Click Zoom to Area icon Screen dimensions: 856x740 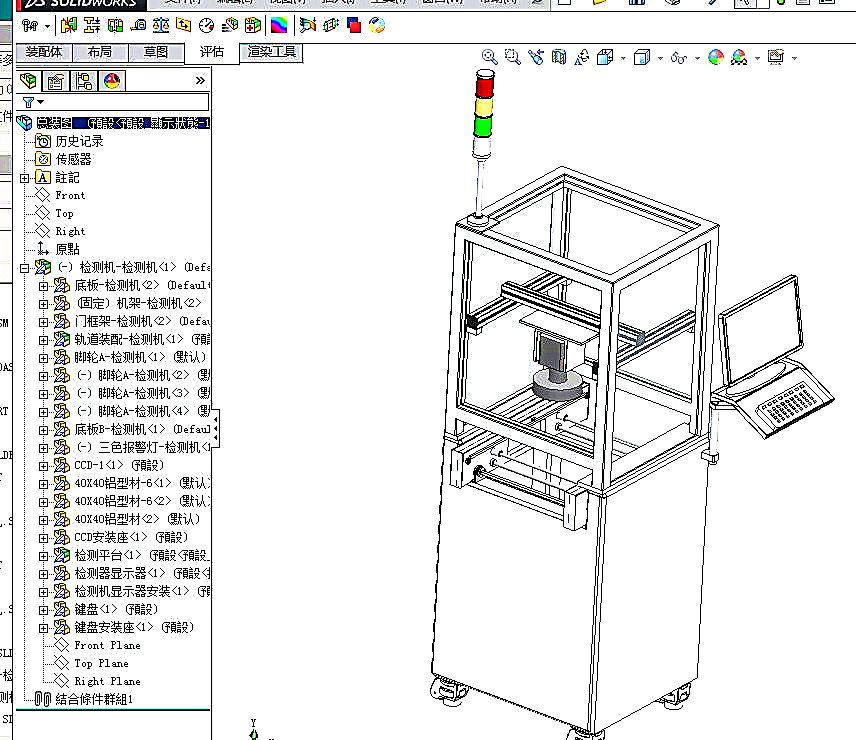pos(513,57)
